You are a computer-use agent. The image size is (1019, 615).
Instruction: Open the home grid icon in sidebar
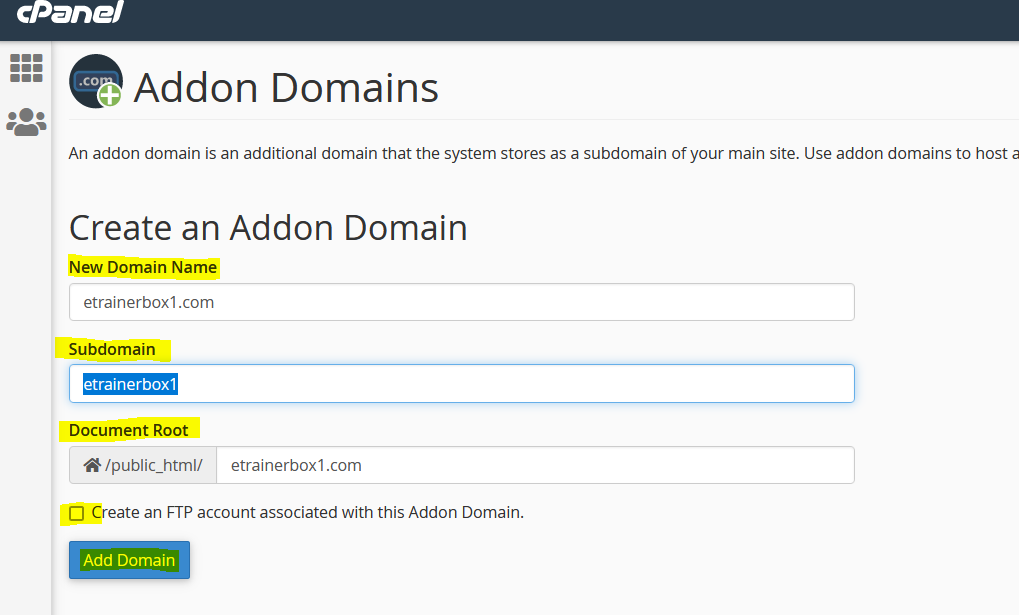click(27, 68)
